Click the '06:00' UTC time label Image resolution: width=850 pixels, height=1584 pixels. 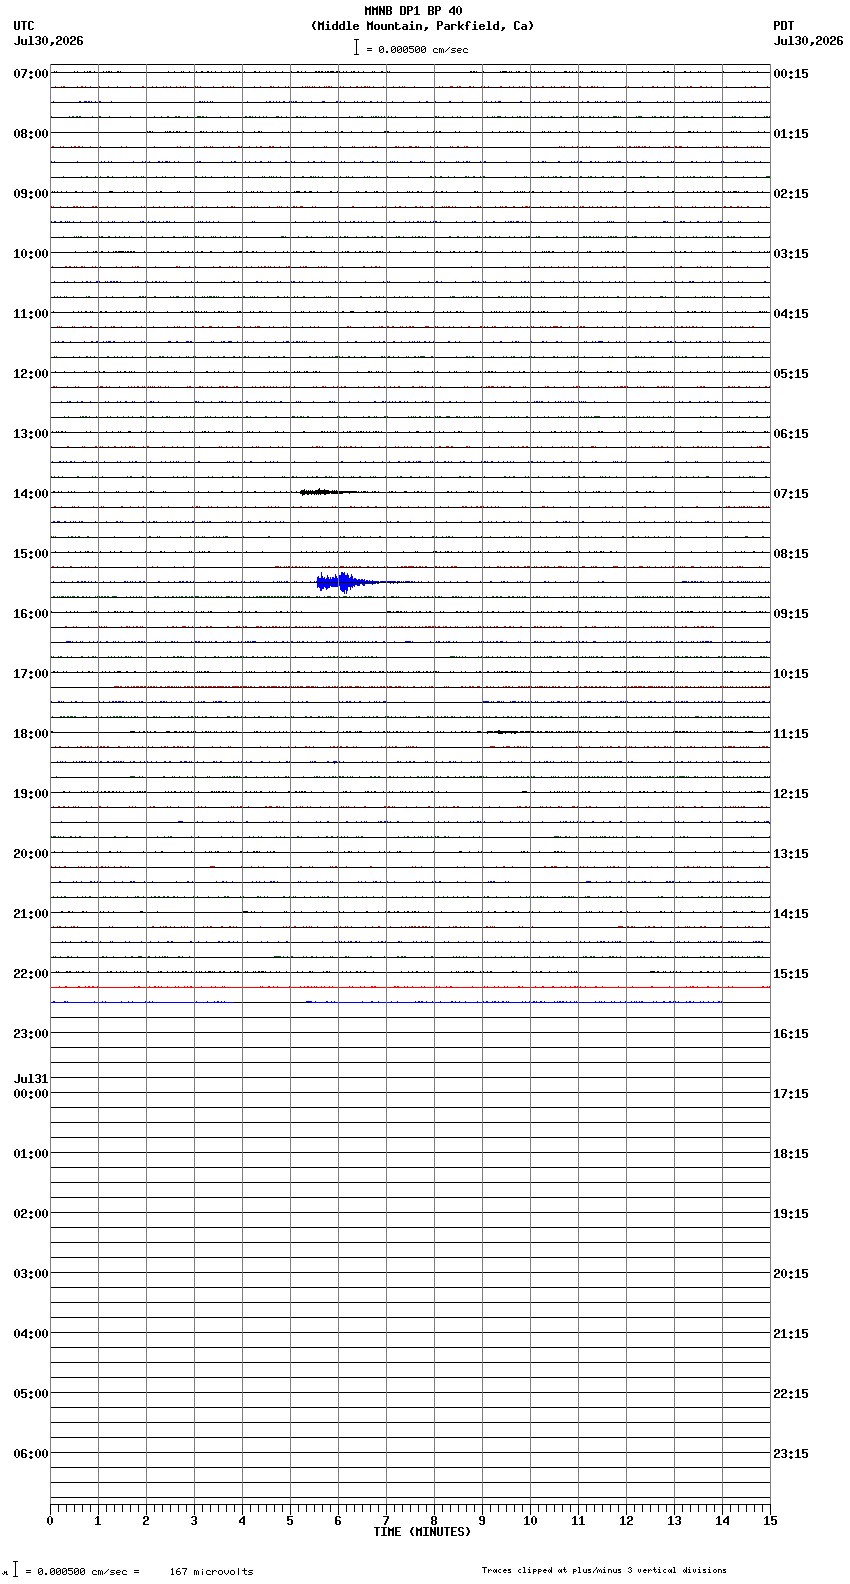pos(31,1454)
